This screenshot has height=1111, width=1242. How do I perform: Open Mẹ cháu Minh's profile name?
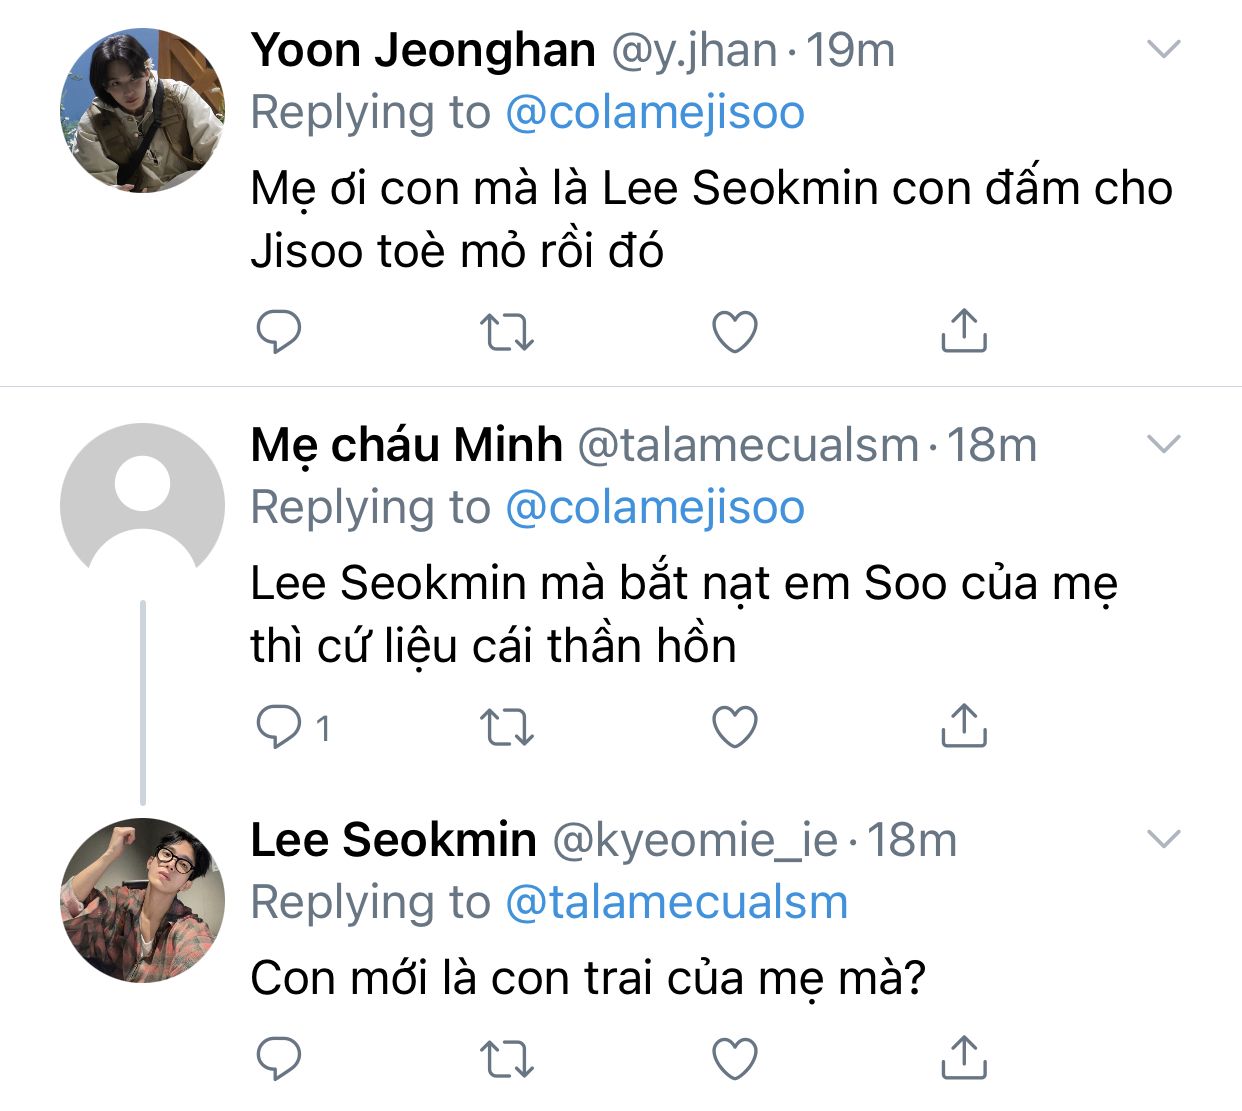coord(406,444)
